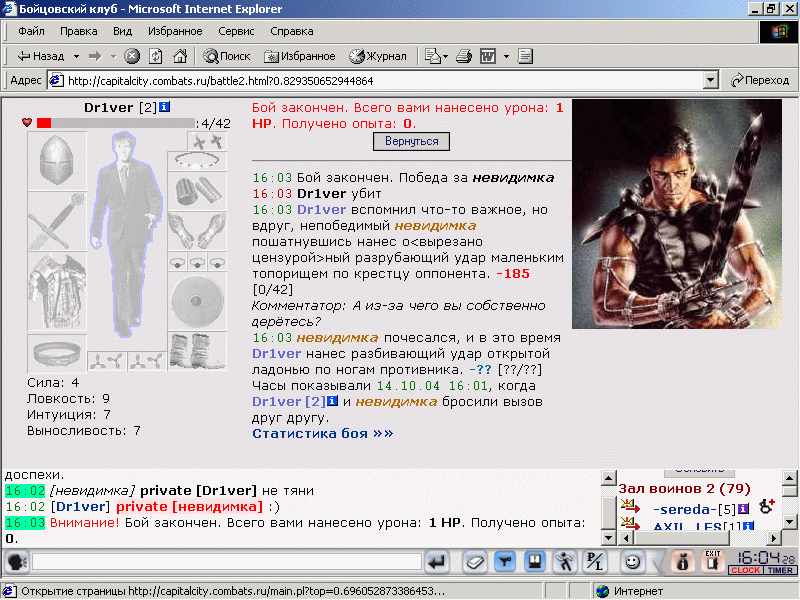Expand the address bar dropdown
This screenshot has width=800, height=600.
(710, 81)
